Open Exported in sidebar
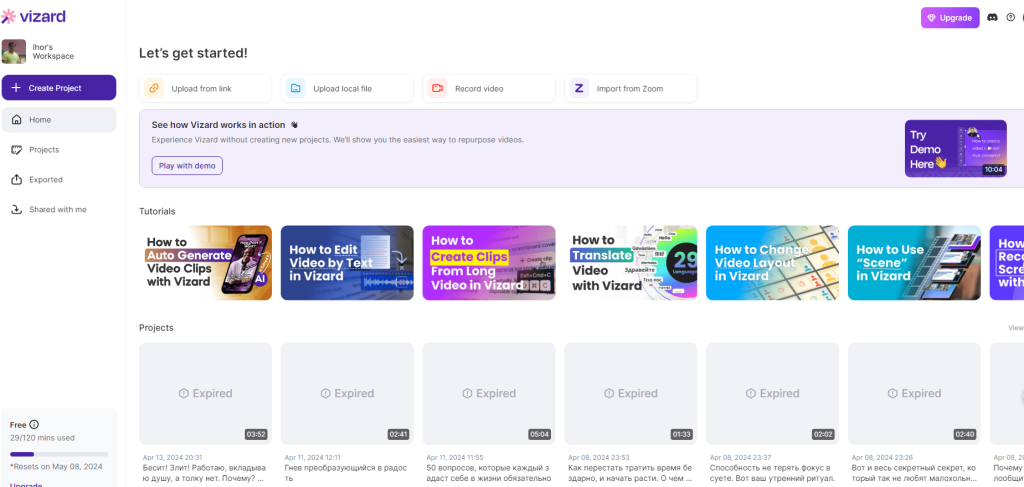Viewport: 1024px width, 487px height. click(59, 180)
